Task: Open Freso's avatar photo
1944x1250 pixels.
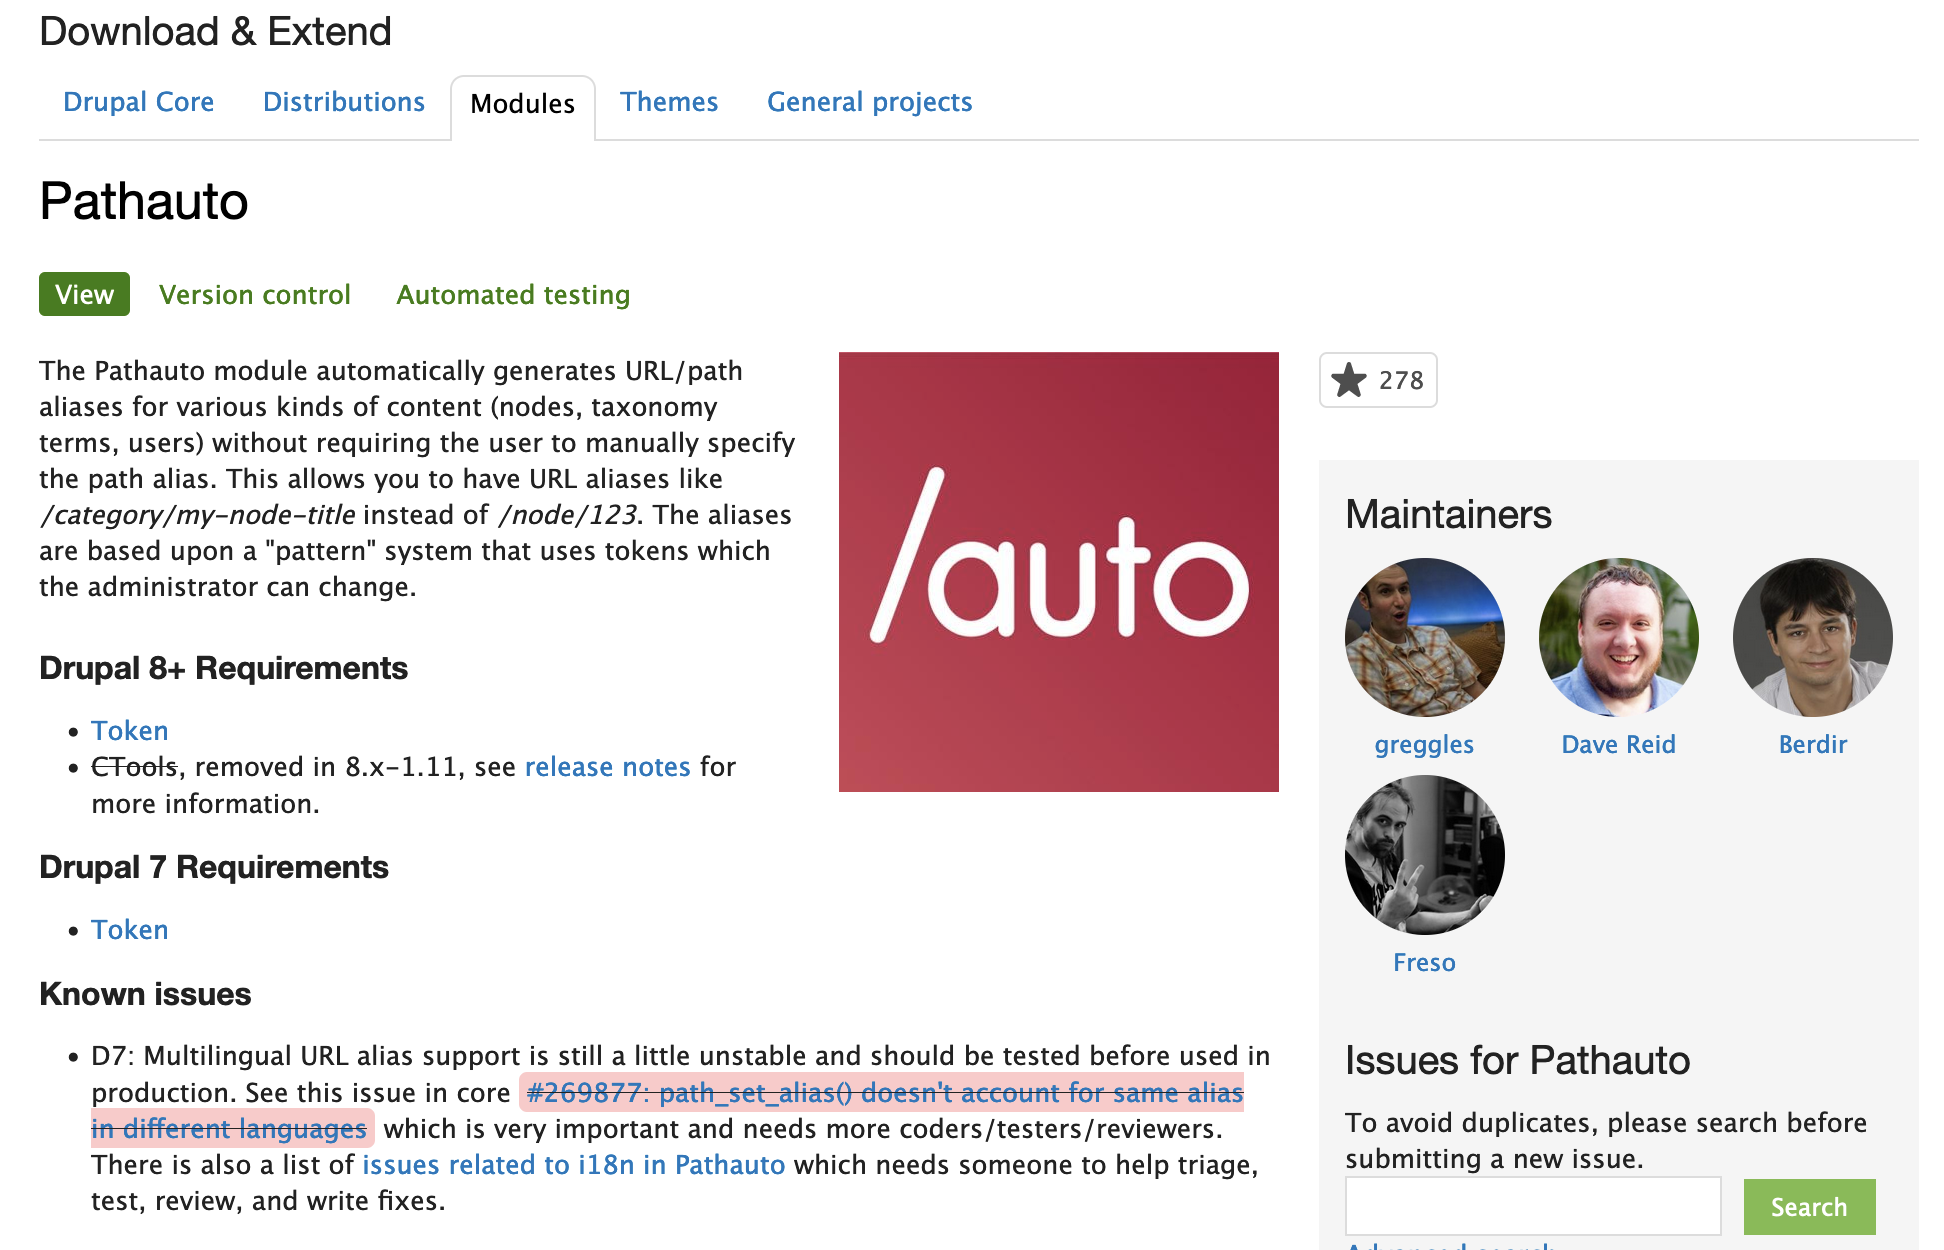Action: click(1424, 855)
